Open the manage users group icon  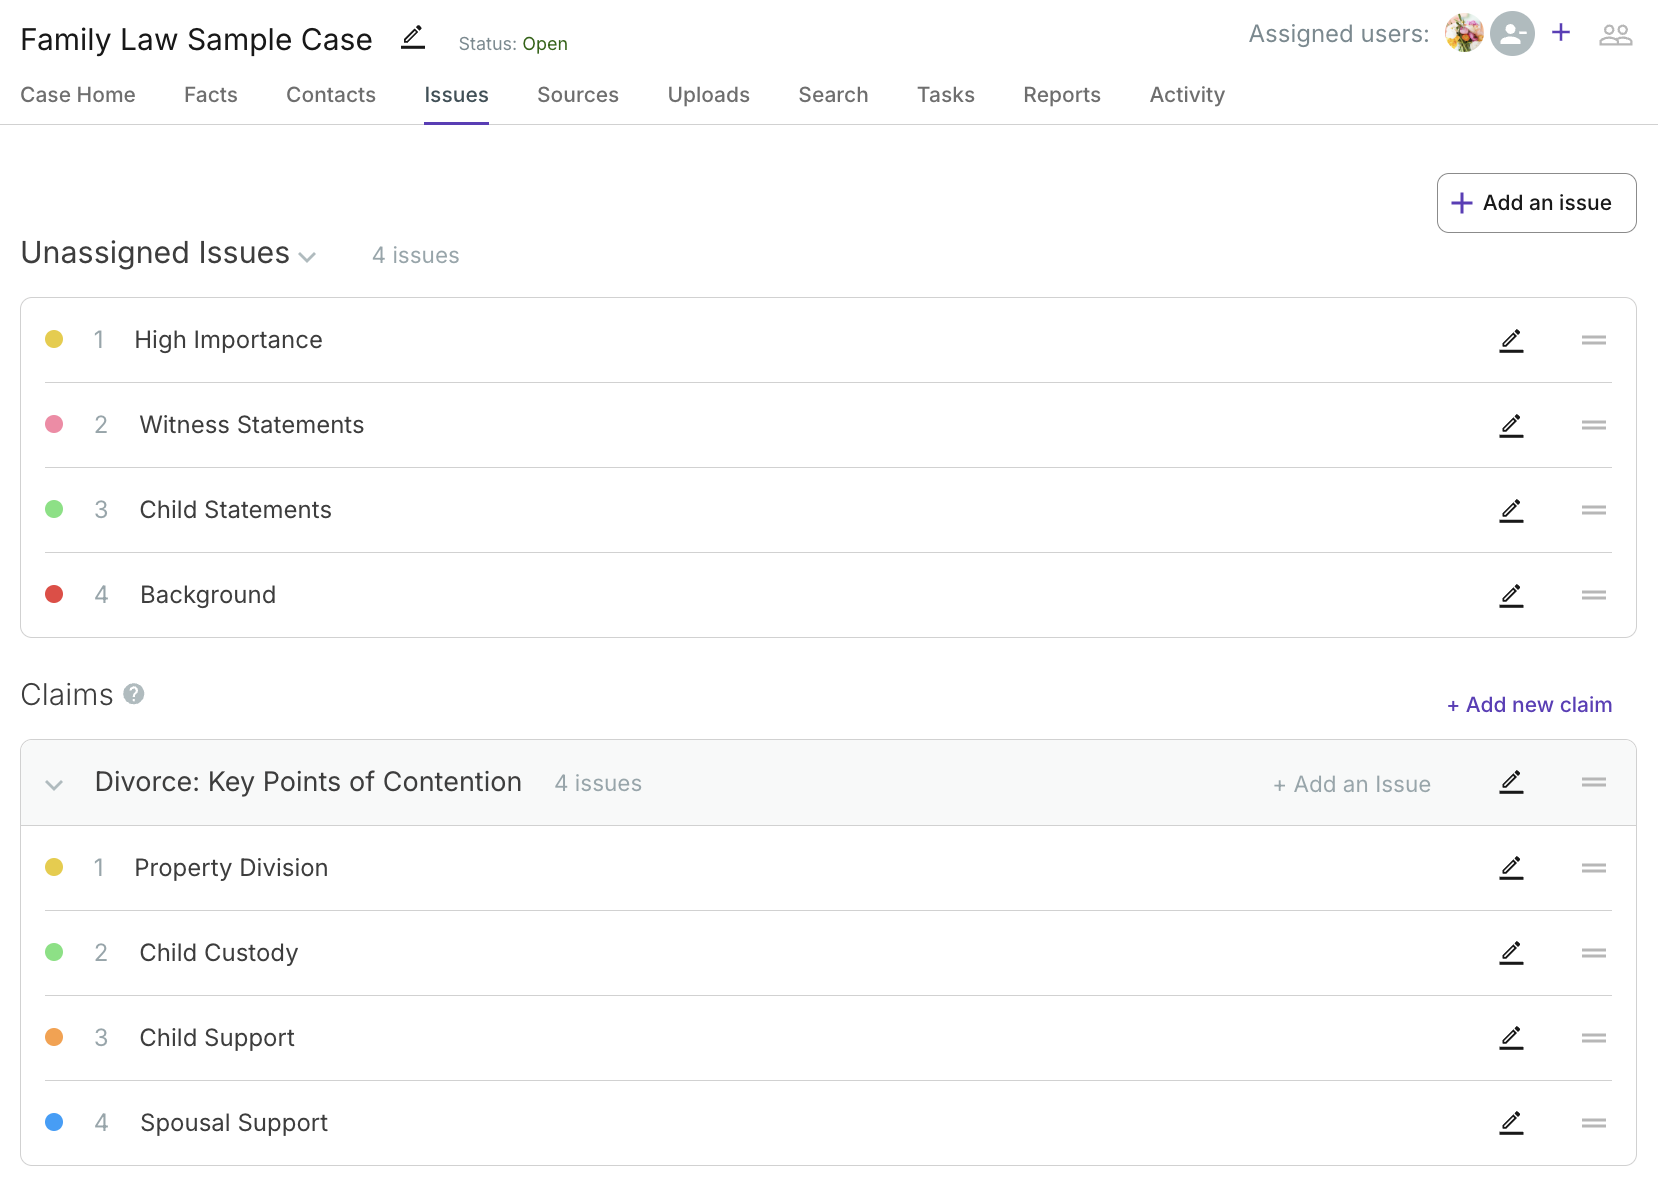pyautogui.click(x=1616, y=33)
